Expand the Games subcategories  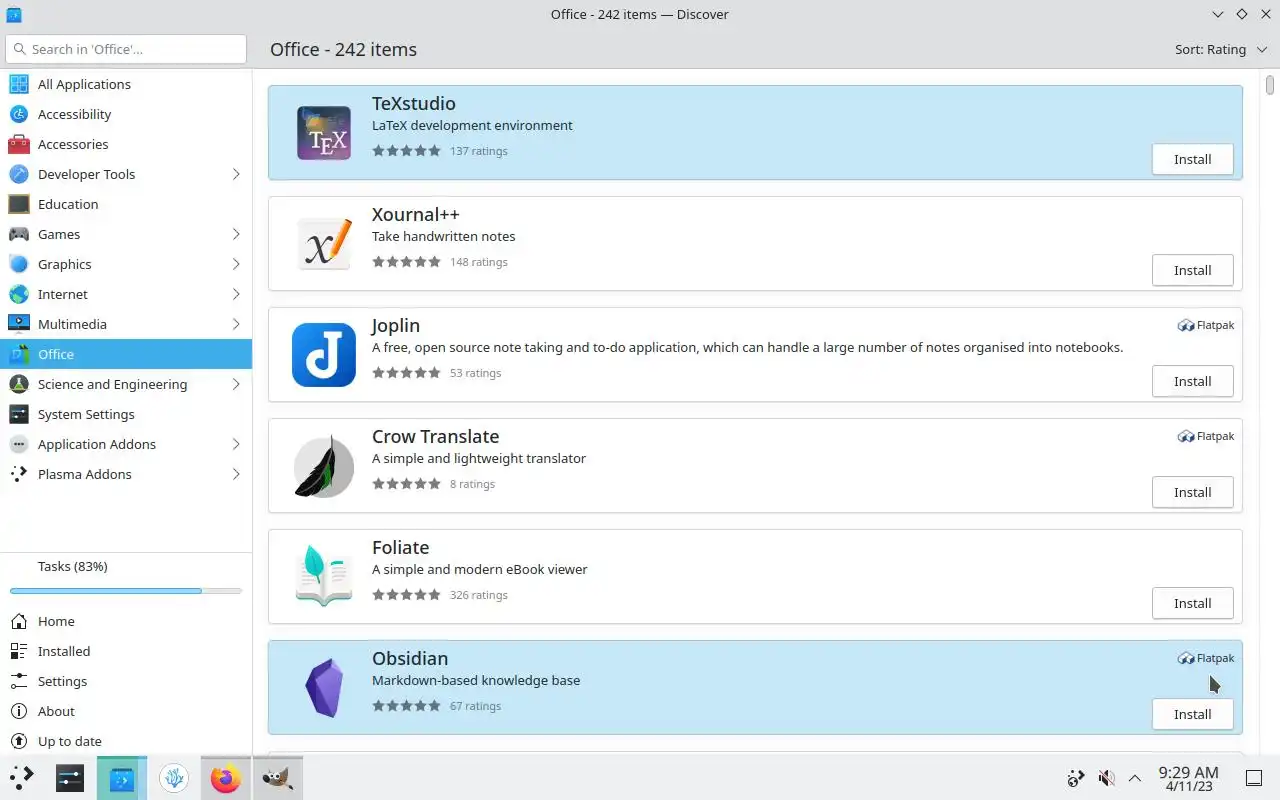pos(236,234)
